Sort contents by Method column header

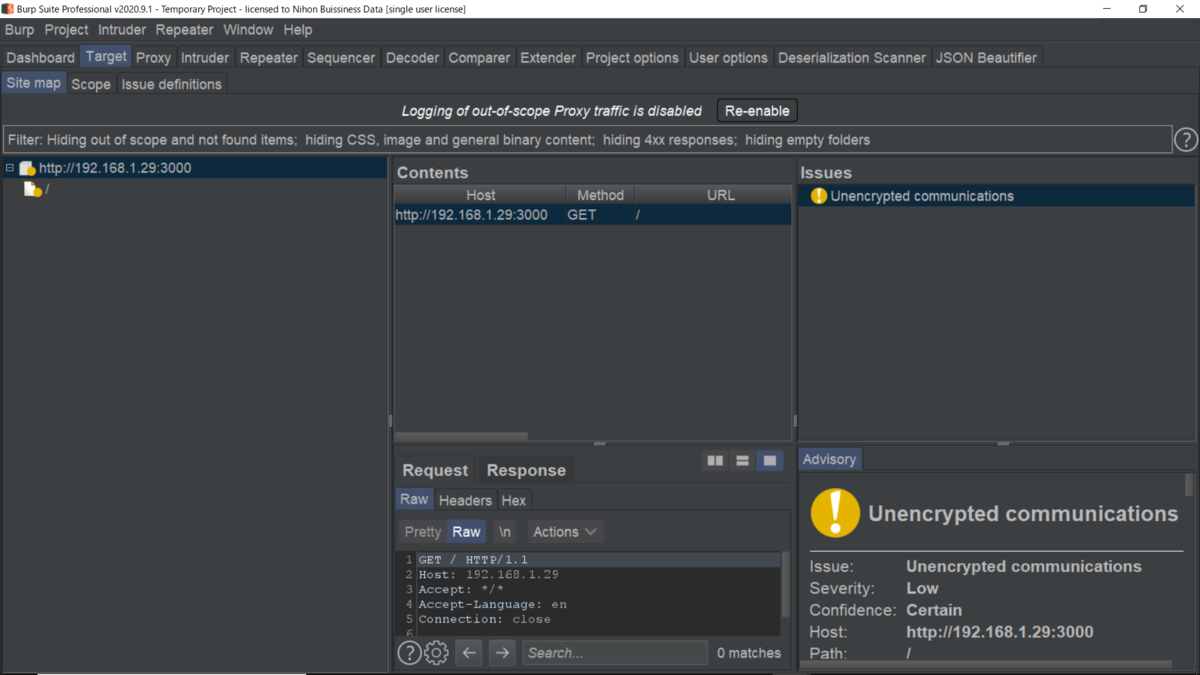pyautogui.click(x=600, y=195)
